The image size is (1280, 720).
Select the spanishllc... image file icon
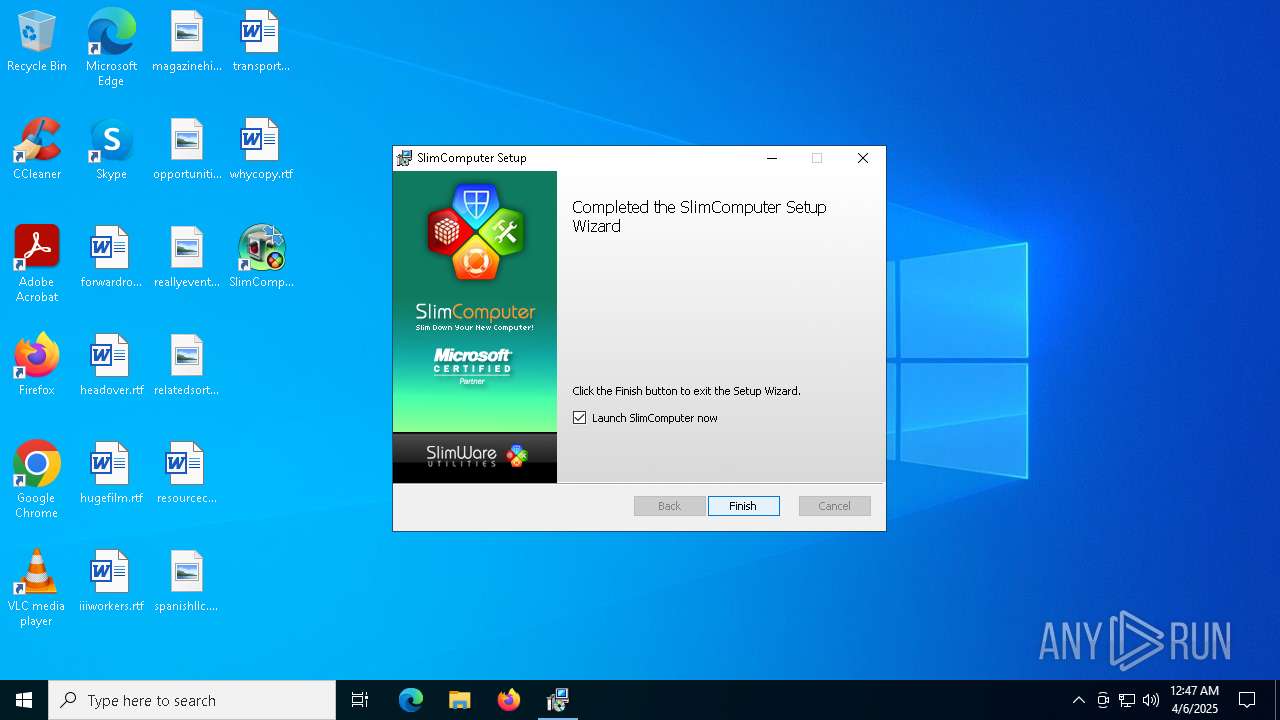[x=187, y=581]
